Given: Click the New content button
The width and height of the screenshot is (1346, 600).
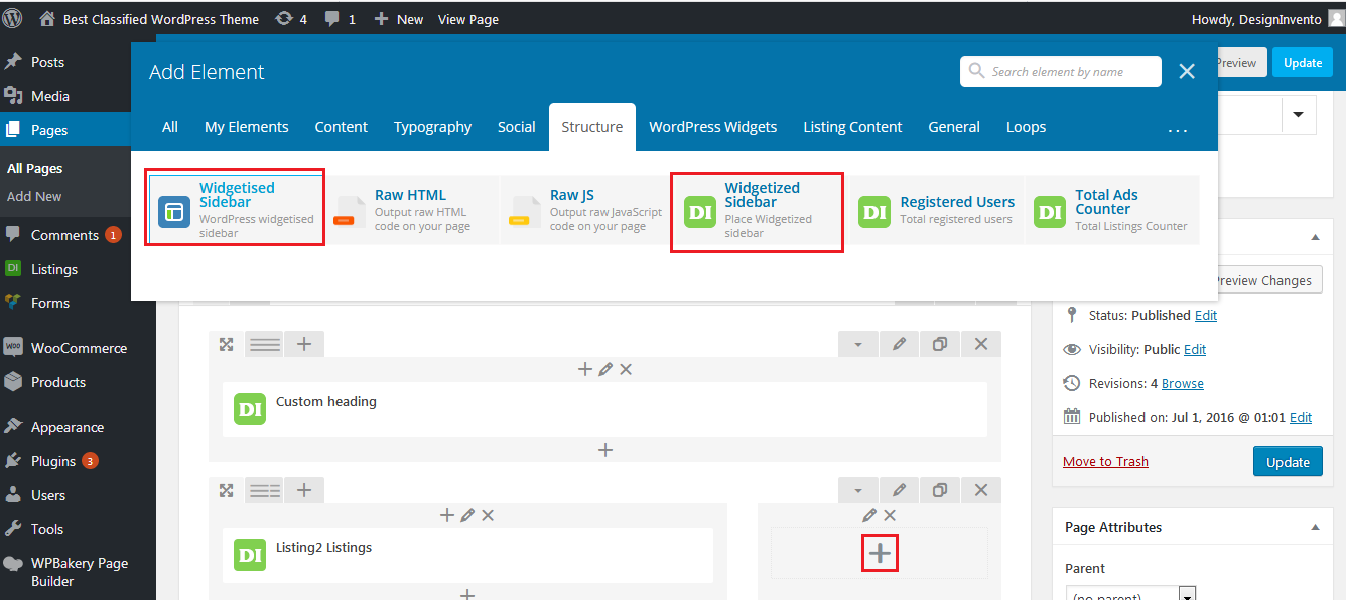Looking at the screenshot, I should click(x=399, y=19).
